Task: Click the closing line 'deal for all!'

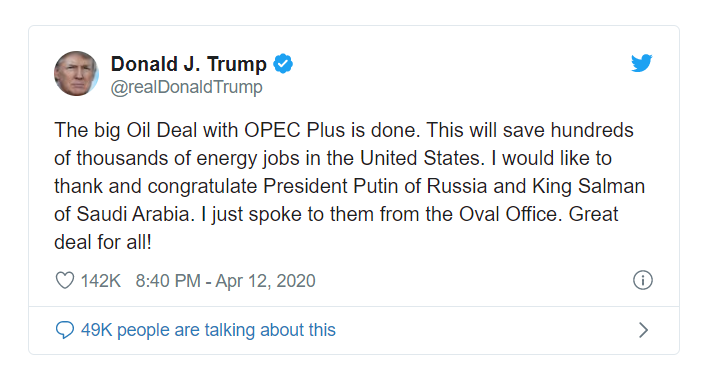Action: click(x=103, y=242)
